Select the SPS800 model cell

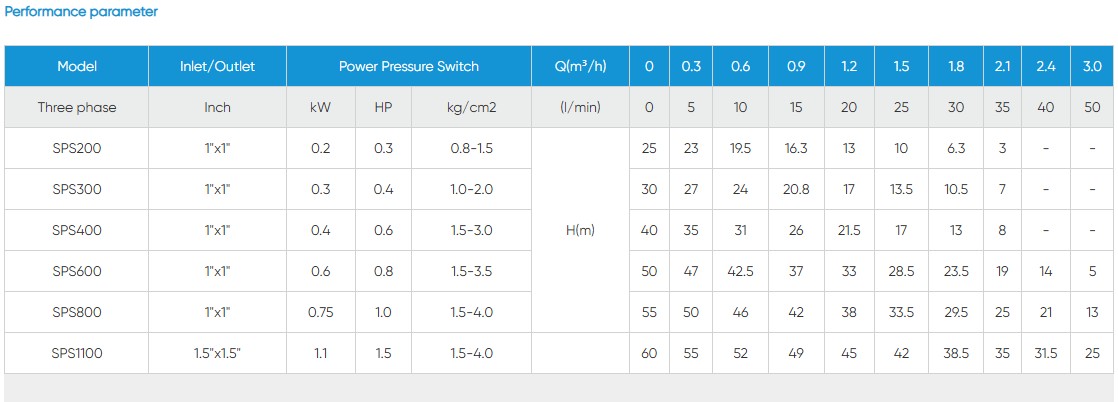(x=77, y=312)
